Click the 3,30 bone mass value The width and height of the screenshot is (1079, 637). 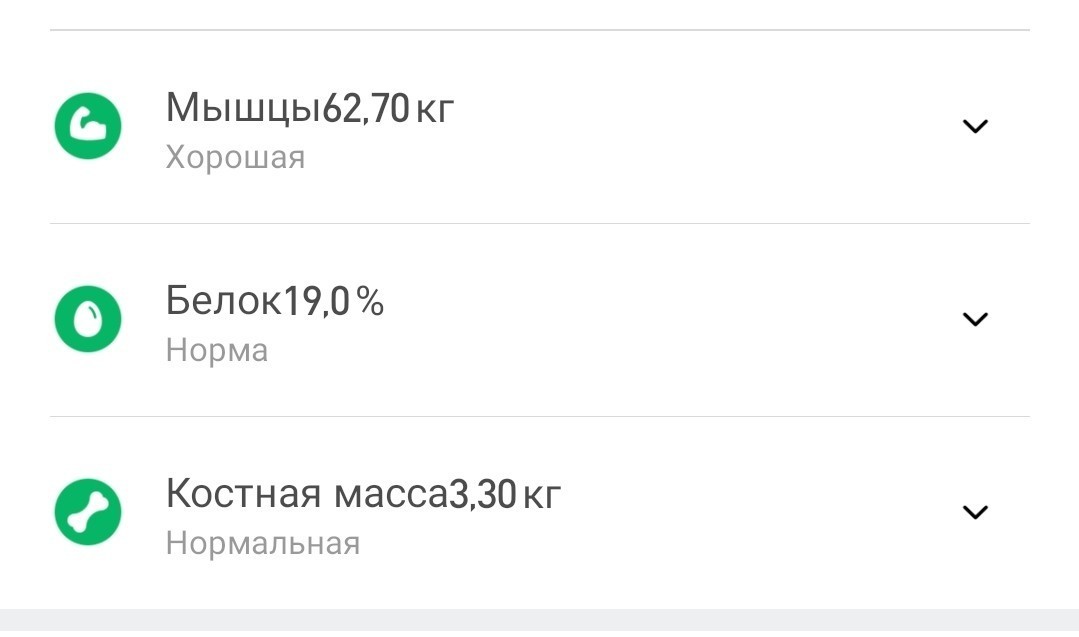[x=482, y=494]
